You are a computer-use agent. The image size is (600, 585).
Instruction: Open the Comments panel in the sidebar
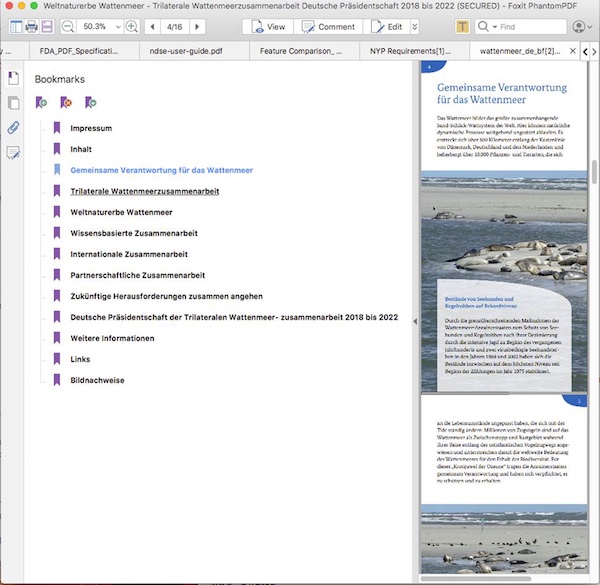click(x=13, y=153)
